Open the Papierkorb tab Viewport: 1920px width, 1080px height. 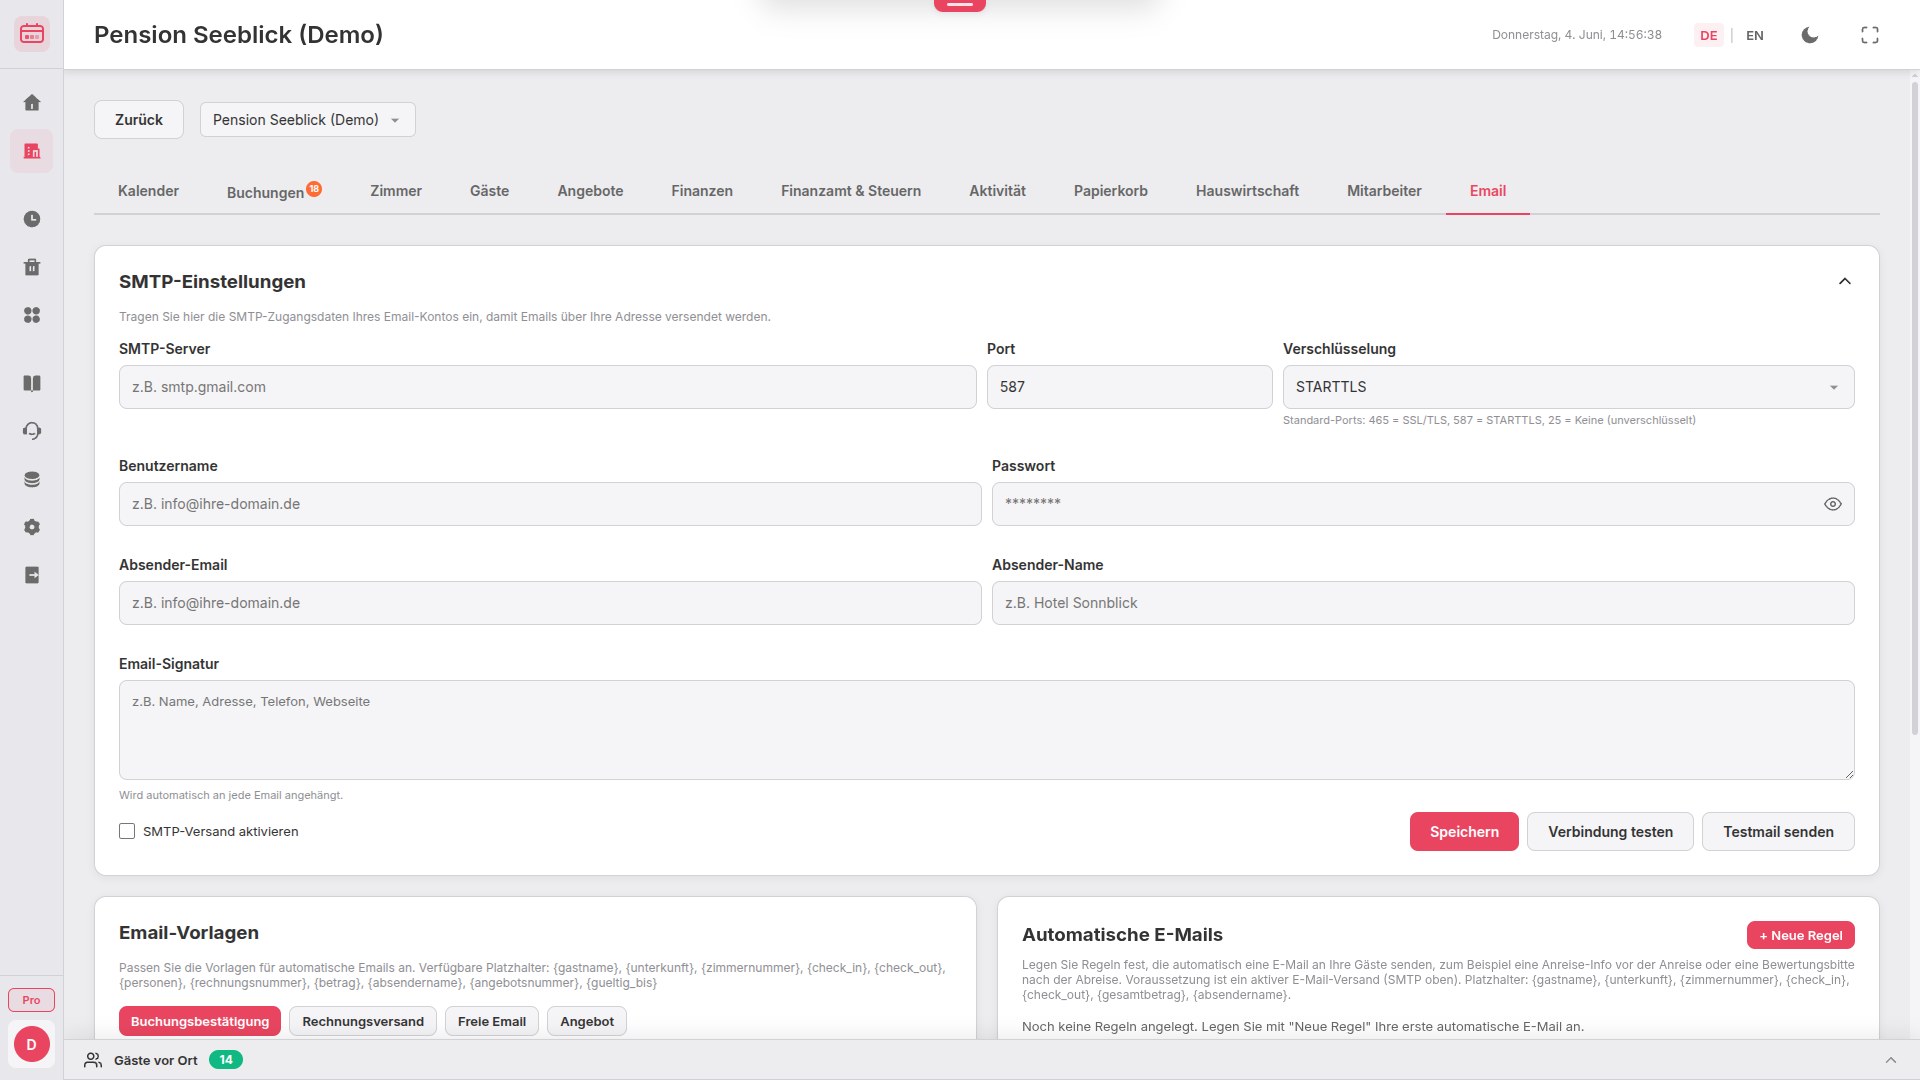[1111, 191]
